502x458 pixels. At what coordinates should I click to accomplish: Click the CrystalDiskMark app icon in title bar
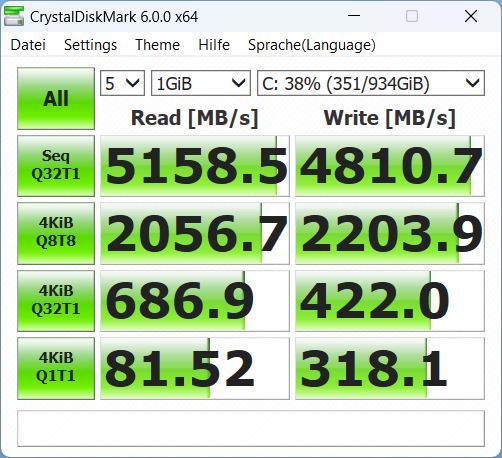[x=14, y=16]
